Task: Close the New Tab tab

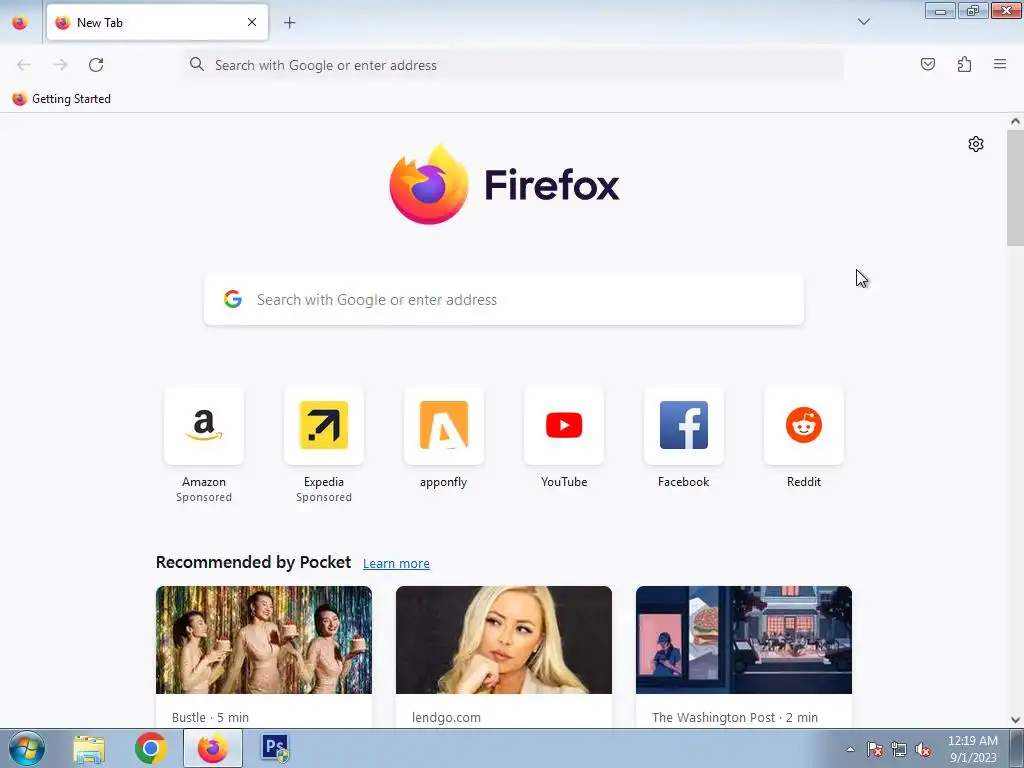Action: [252, 22]
